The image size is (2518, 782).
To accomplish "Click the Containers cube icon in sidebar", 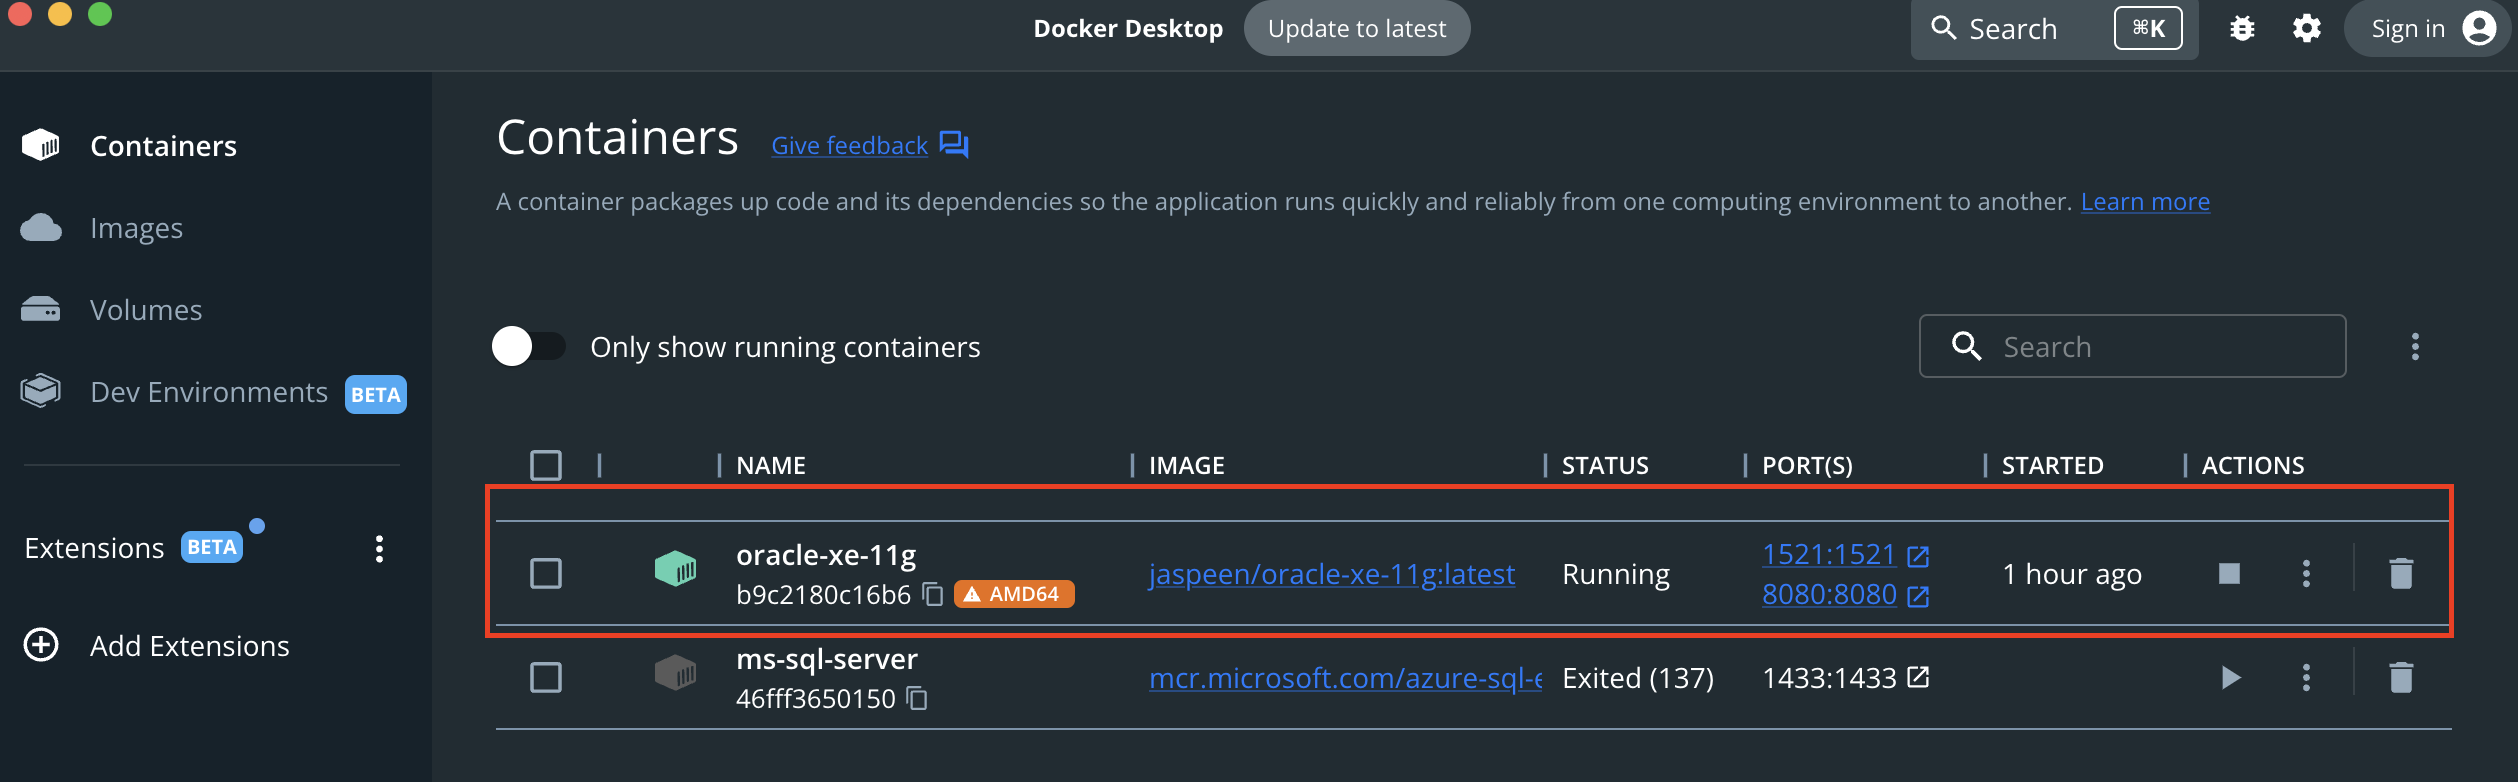I will pos(41,145).
